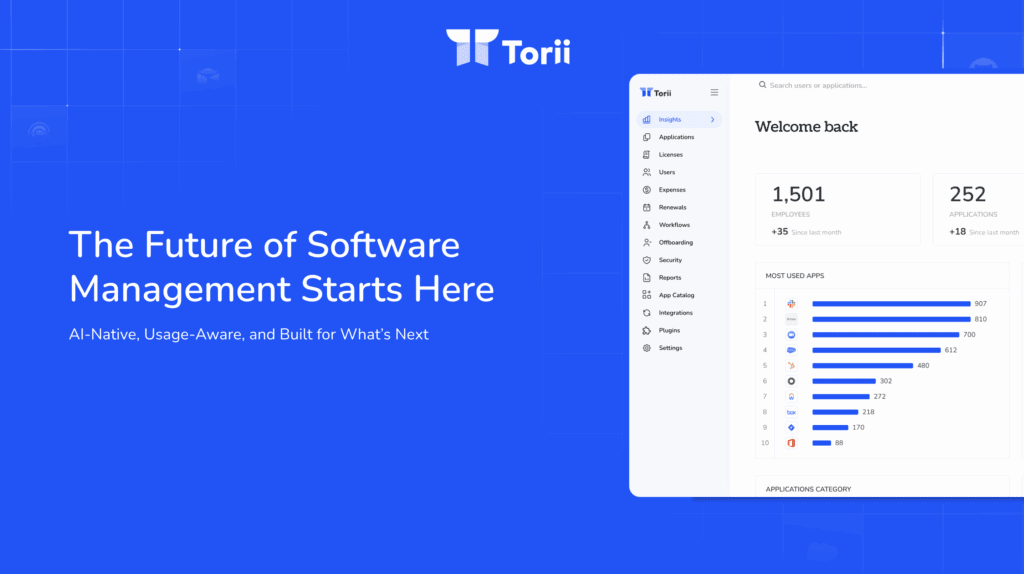
Task: Click the Users people icon
Action: click(647, 172)
